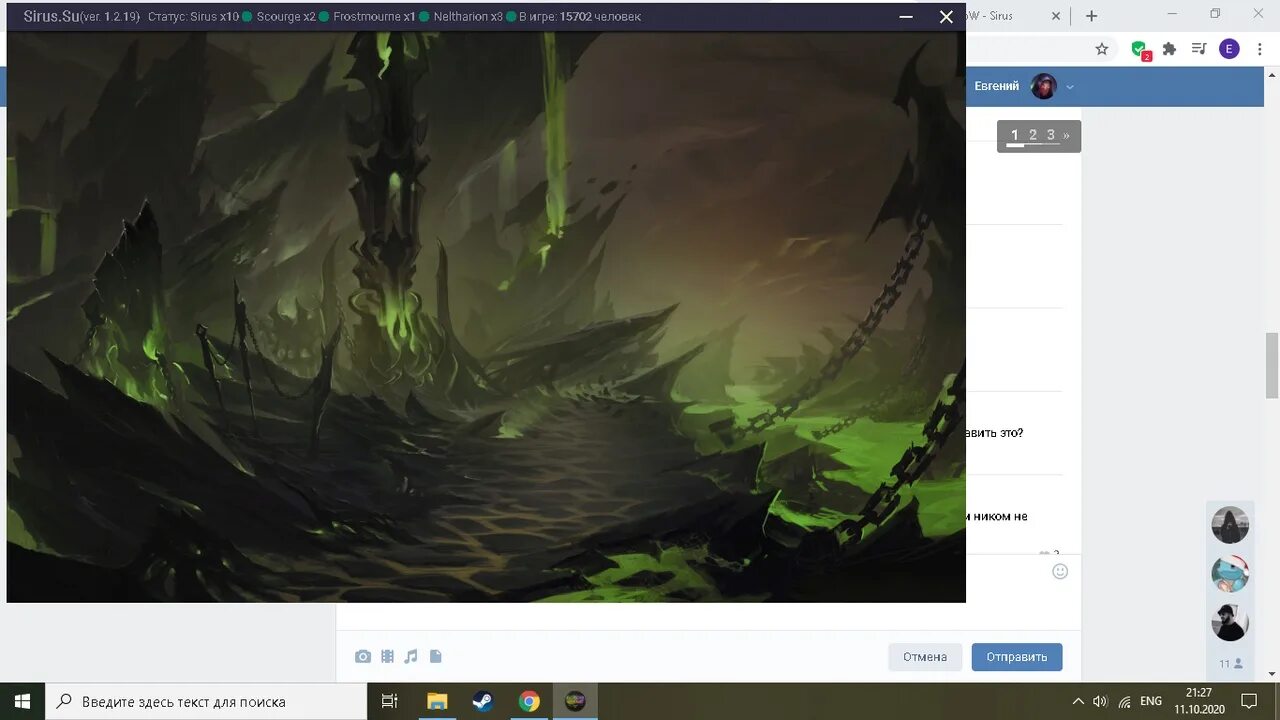Close the Sirus browser tab

pos(1056,16)
